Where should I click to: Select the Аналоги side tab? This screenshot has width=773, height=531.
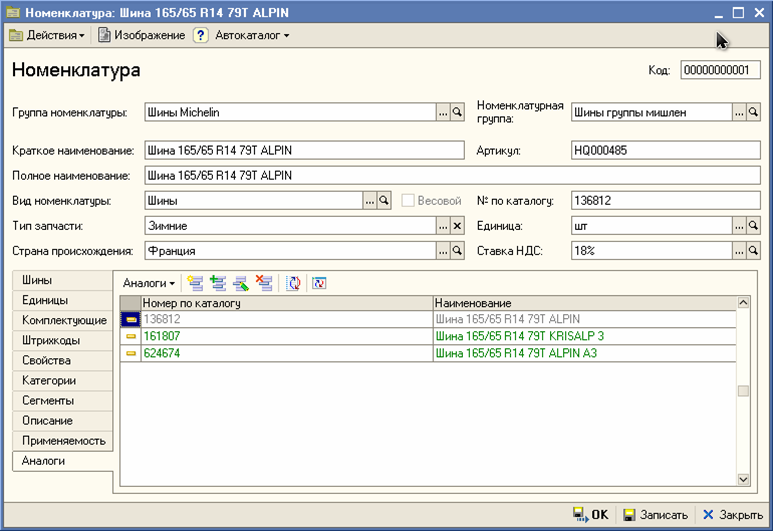63,461
